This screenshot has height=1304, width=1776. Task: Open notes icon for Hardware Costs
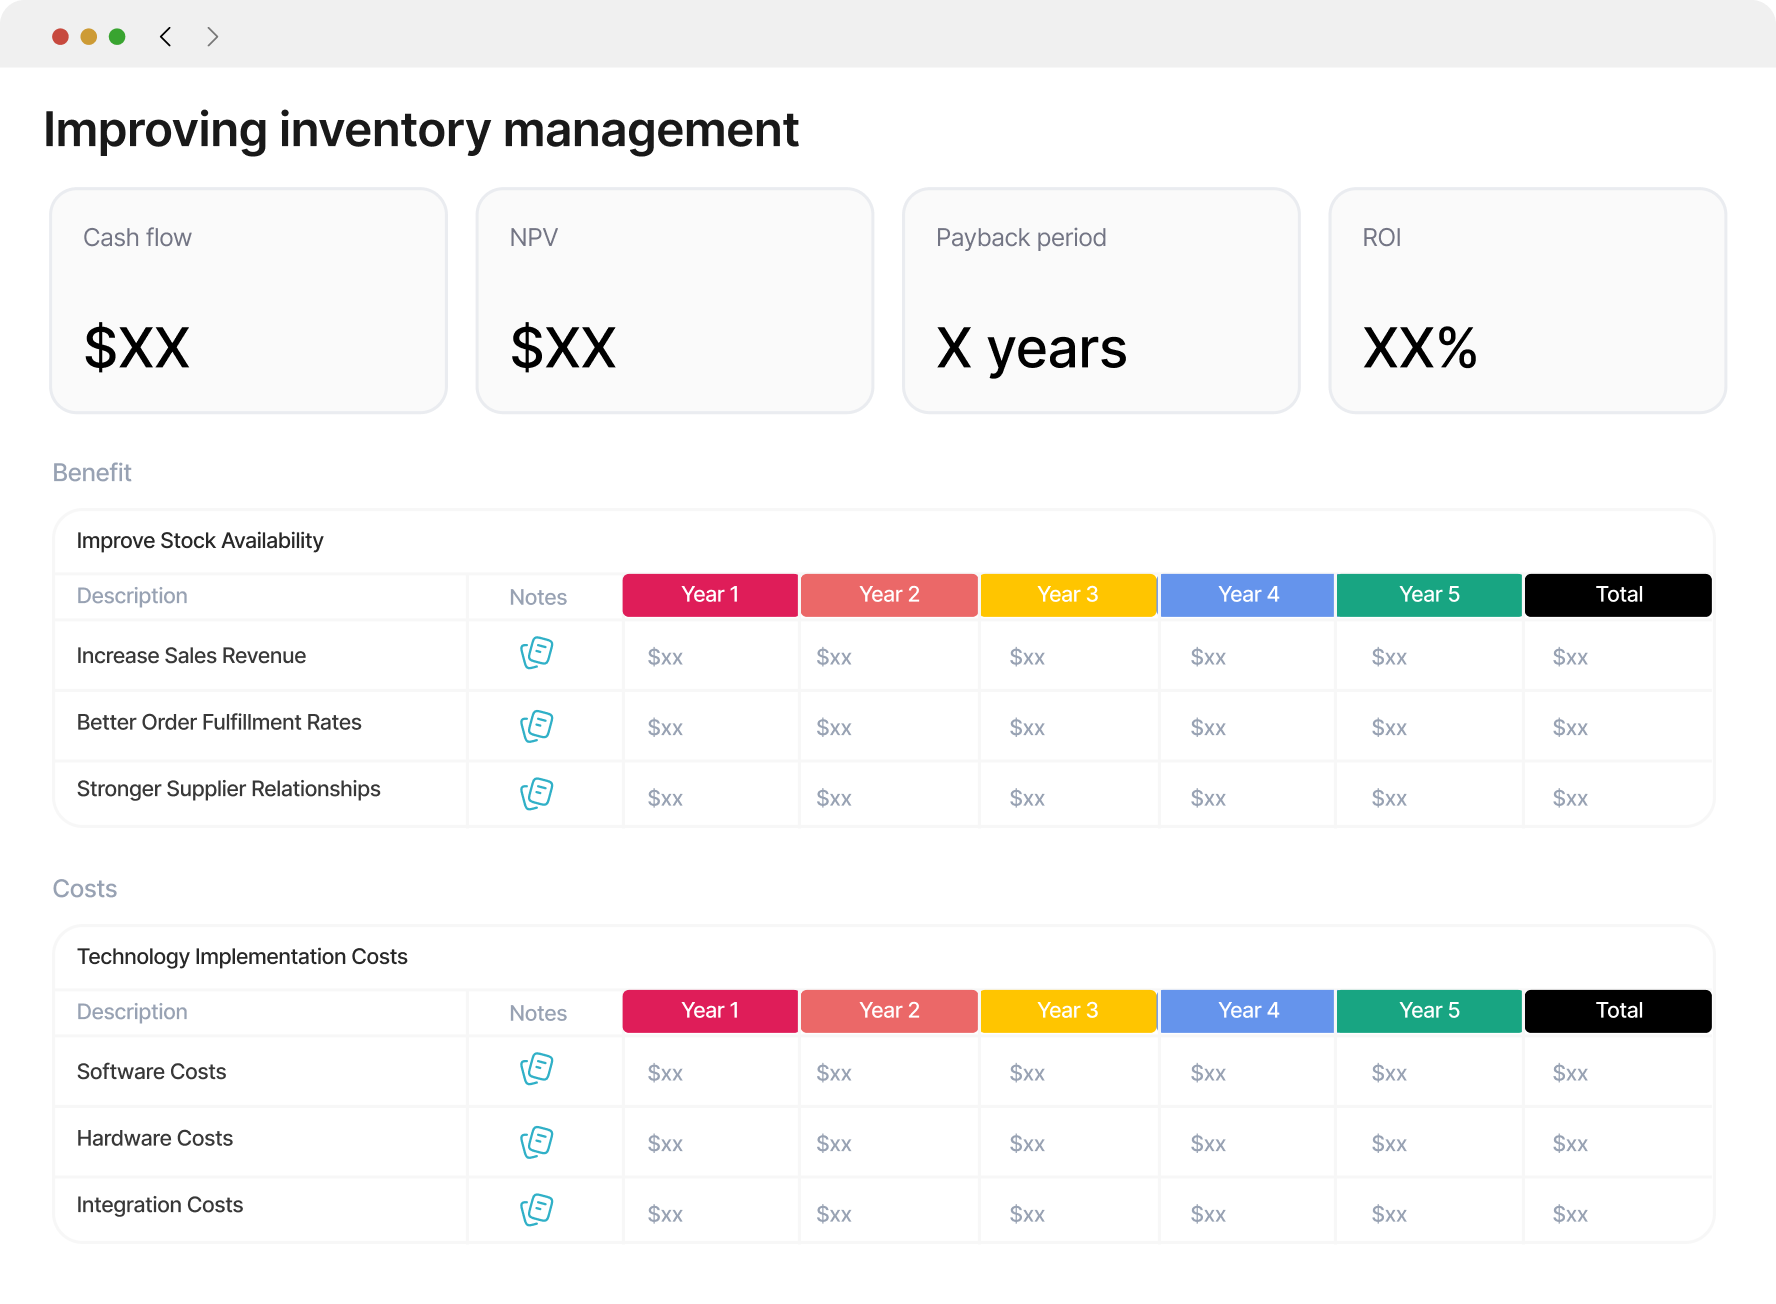pyautogui.click(x=537, y=1142)
